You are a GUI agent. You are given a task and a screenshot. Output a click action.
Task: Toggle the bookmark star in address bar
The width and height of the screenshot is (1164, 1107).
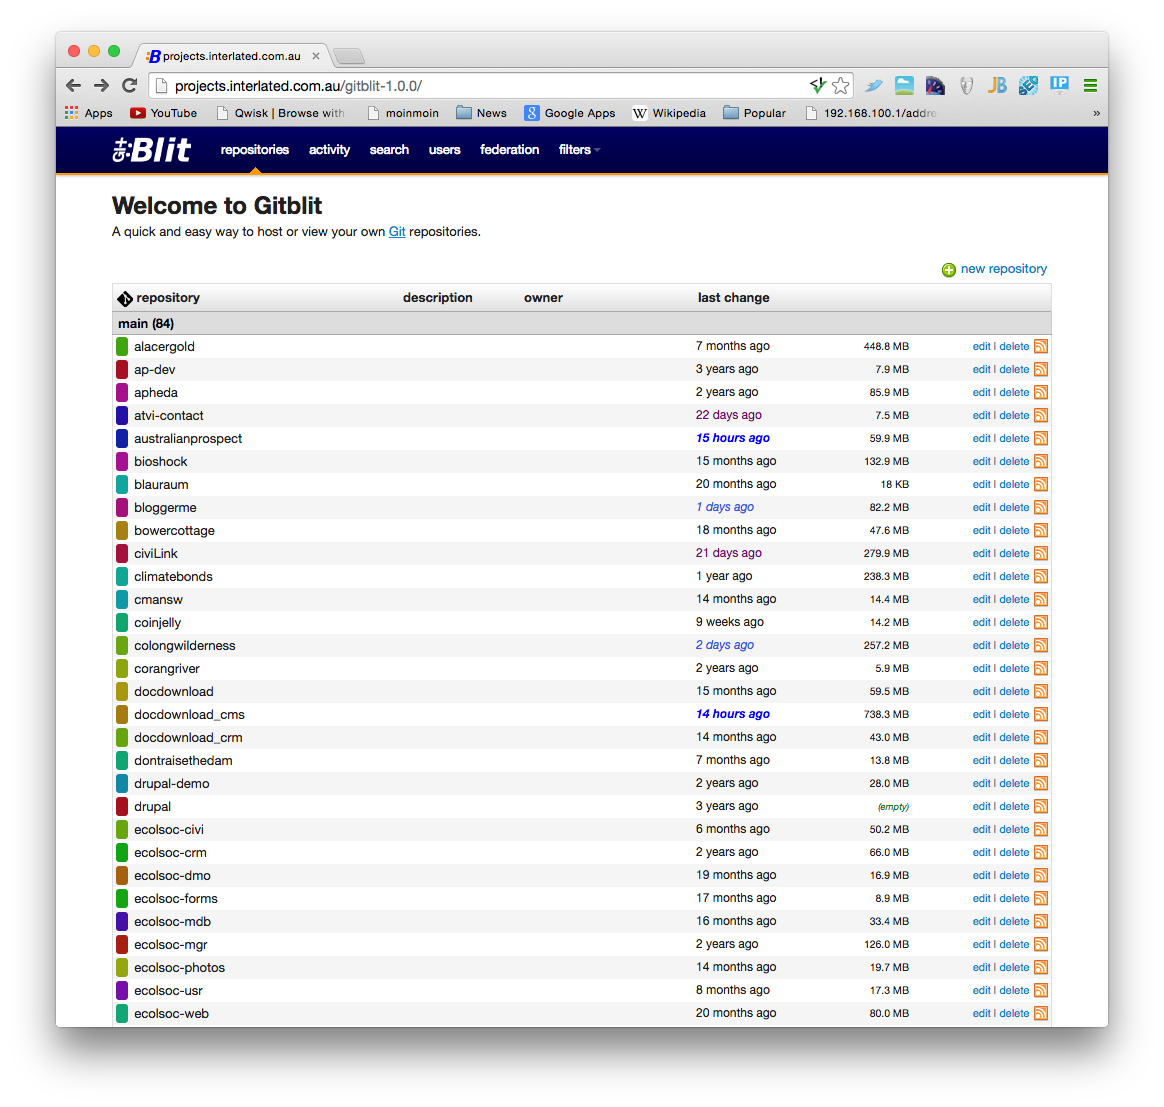coord(841,86)
